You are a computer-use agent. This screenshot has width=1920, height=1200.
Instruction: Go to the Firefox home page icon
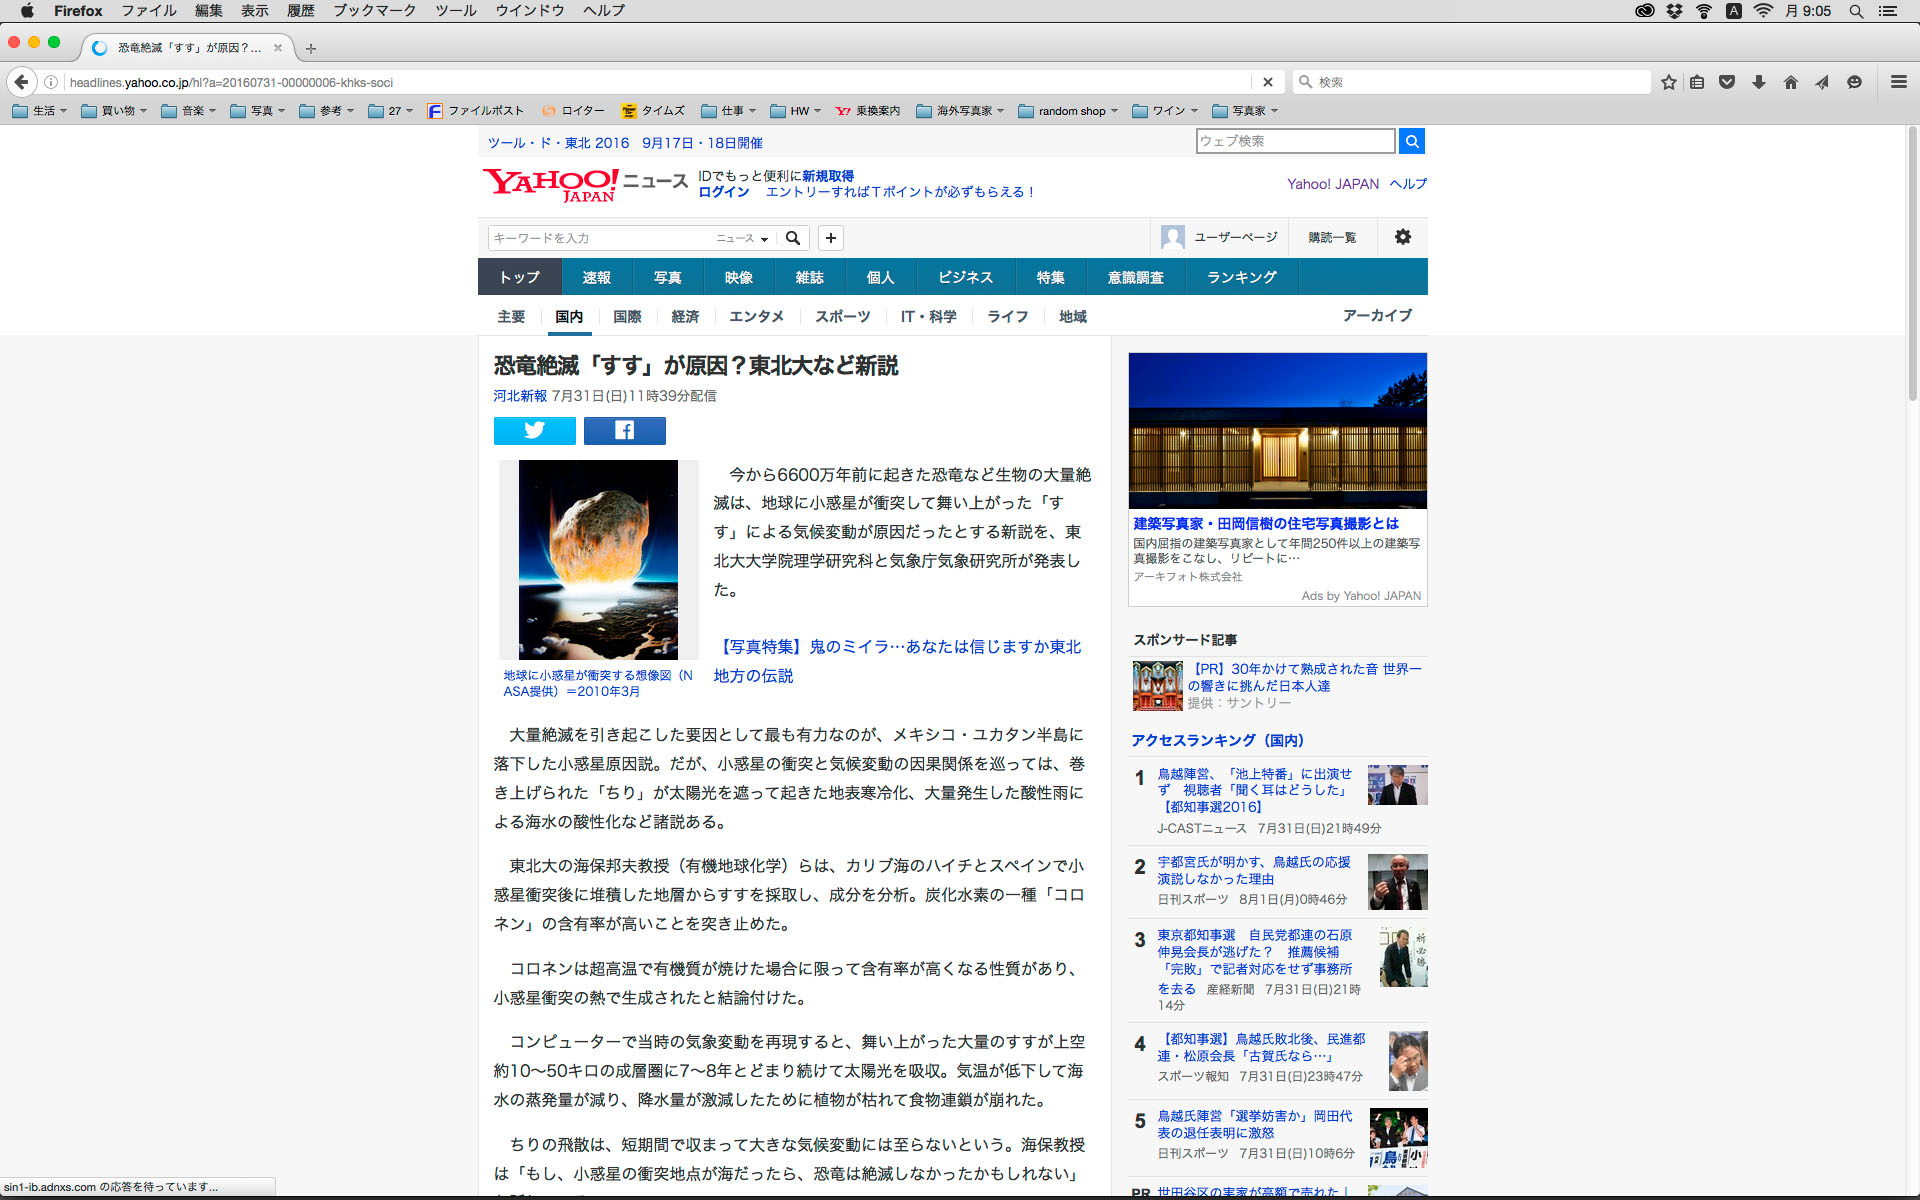[1790, 82]
